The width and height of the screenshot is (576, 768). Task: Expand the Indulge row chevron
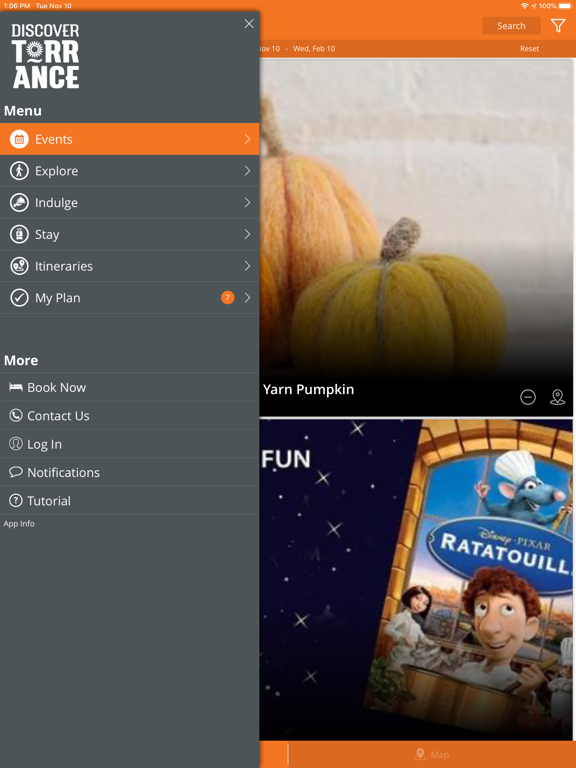point(247,203)
